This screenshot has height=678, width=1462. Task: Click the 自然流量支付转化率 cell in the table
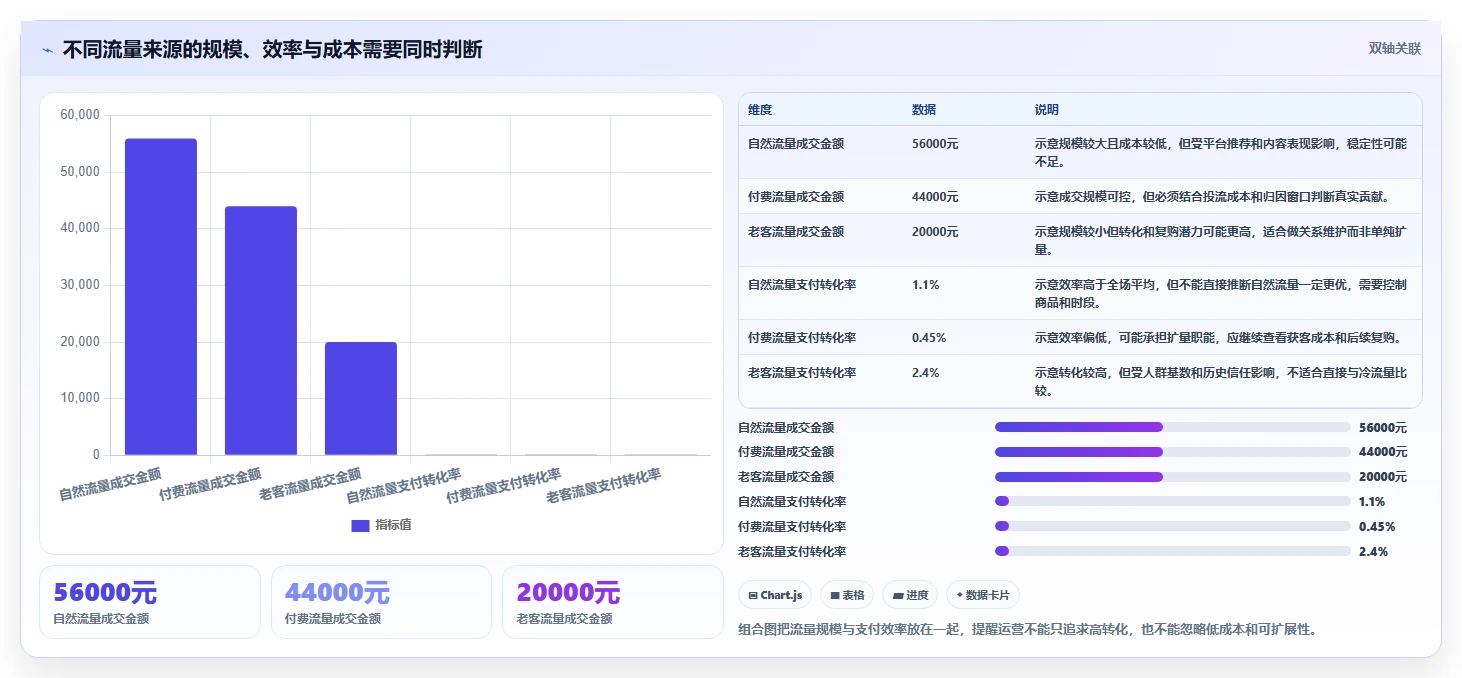[x=802, y=285]
